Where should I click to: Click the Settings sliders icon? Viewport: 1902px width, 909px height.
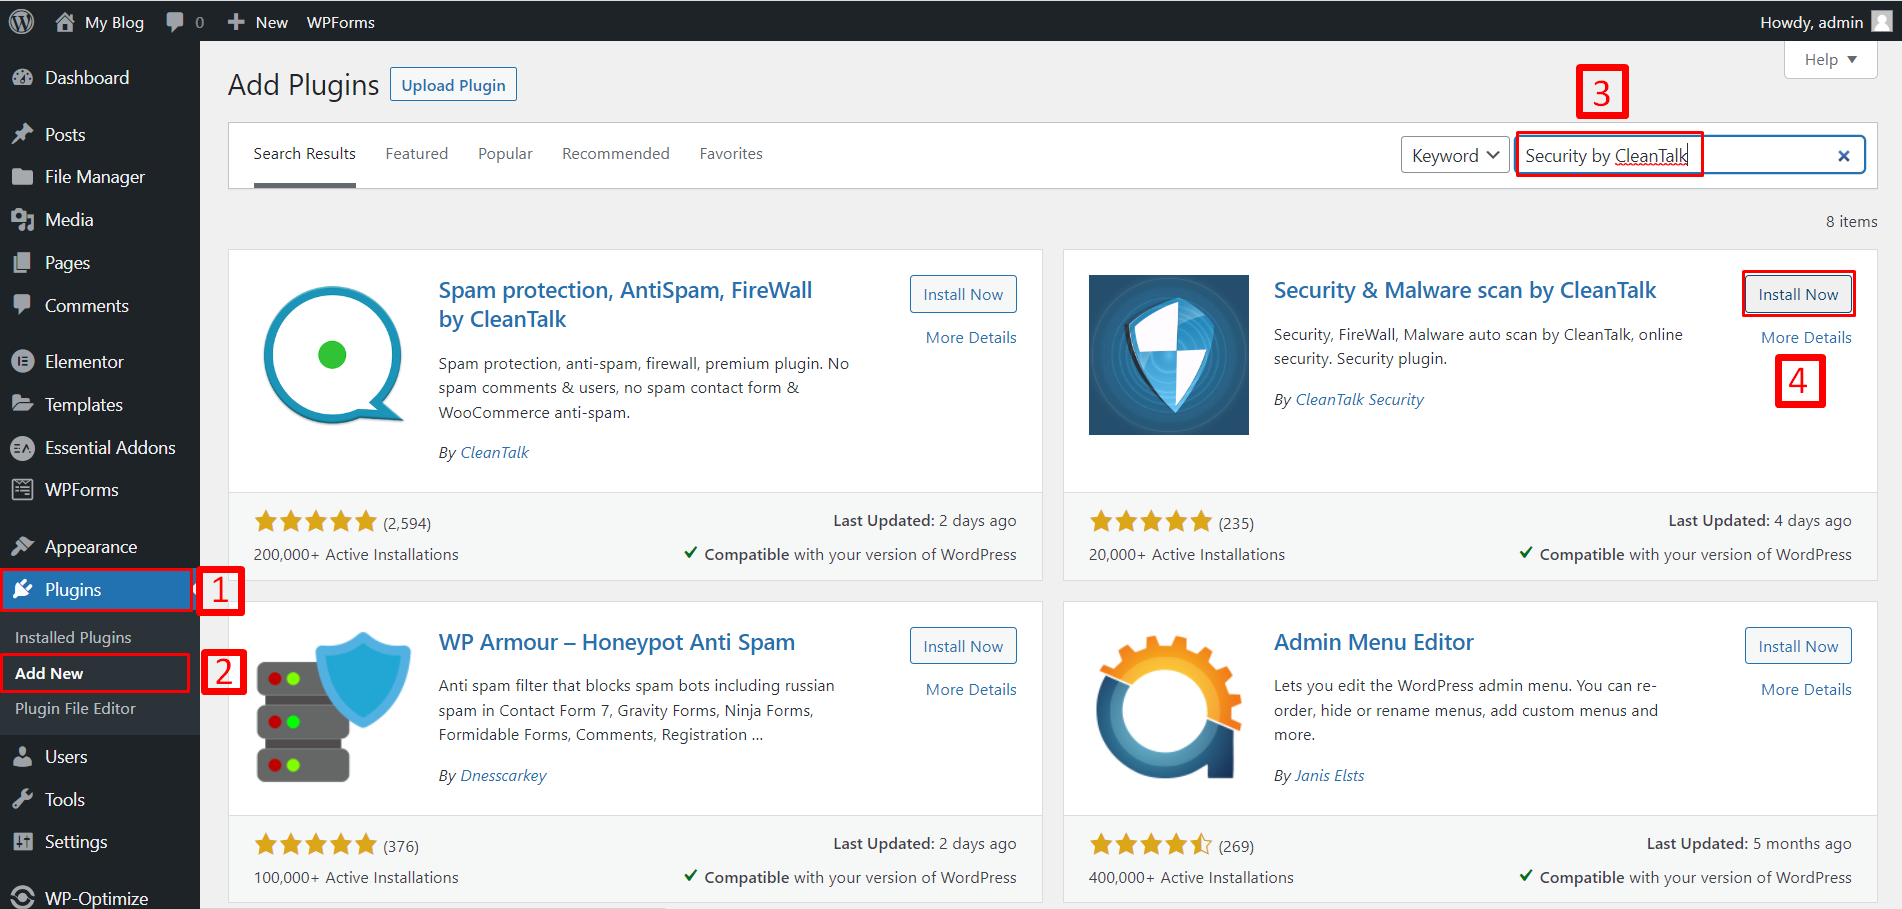22,842
